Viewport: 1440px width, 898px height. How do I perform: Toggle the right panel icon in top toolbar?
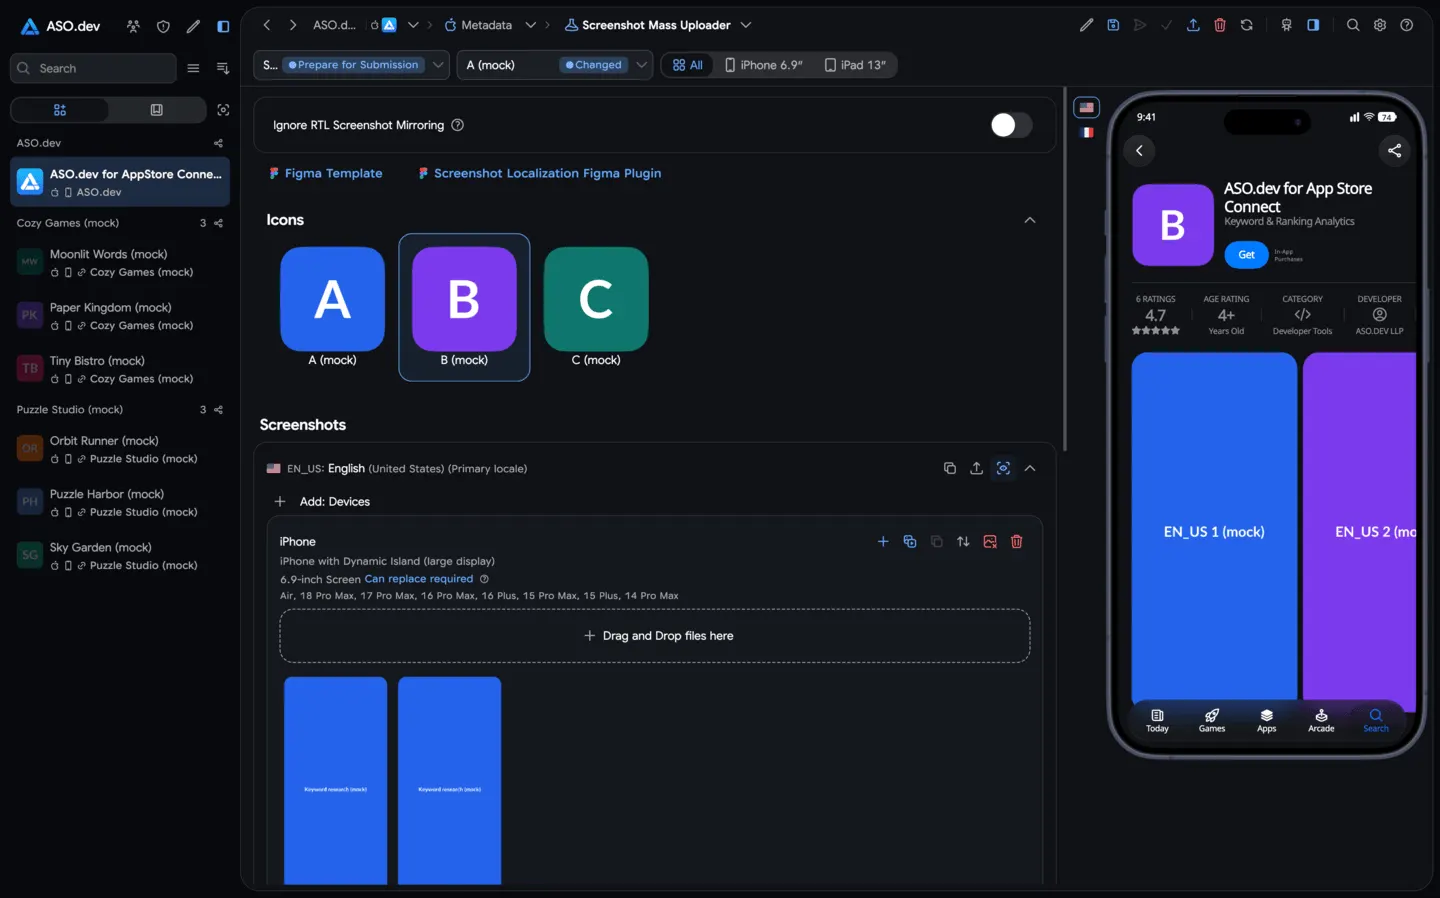point(1313,25)
